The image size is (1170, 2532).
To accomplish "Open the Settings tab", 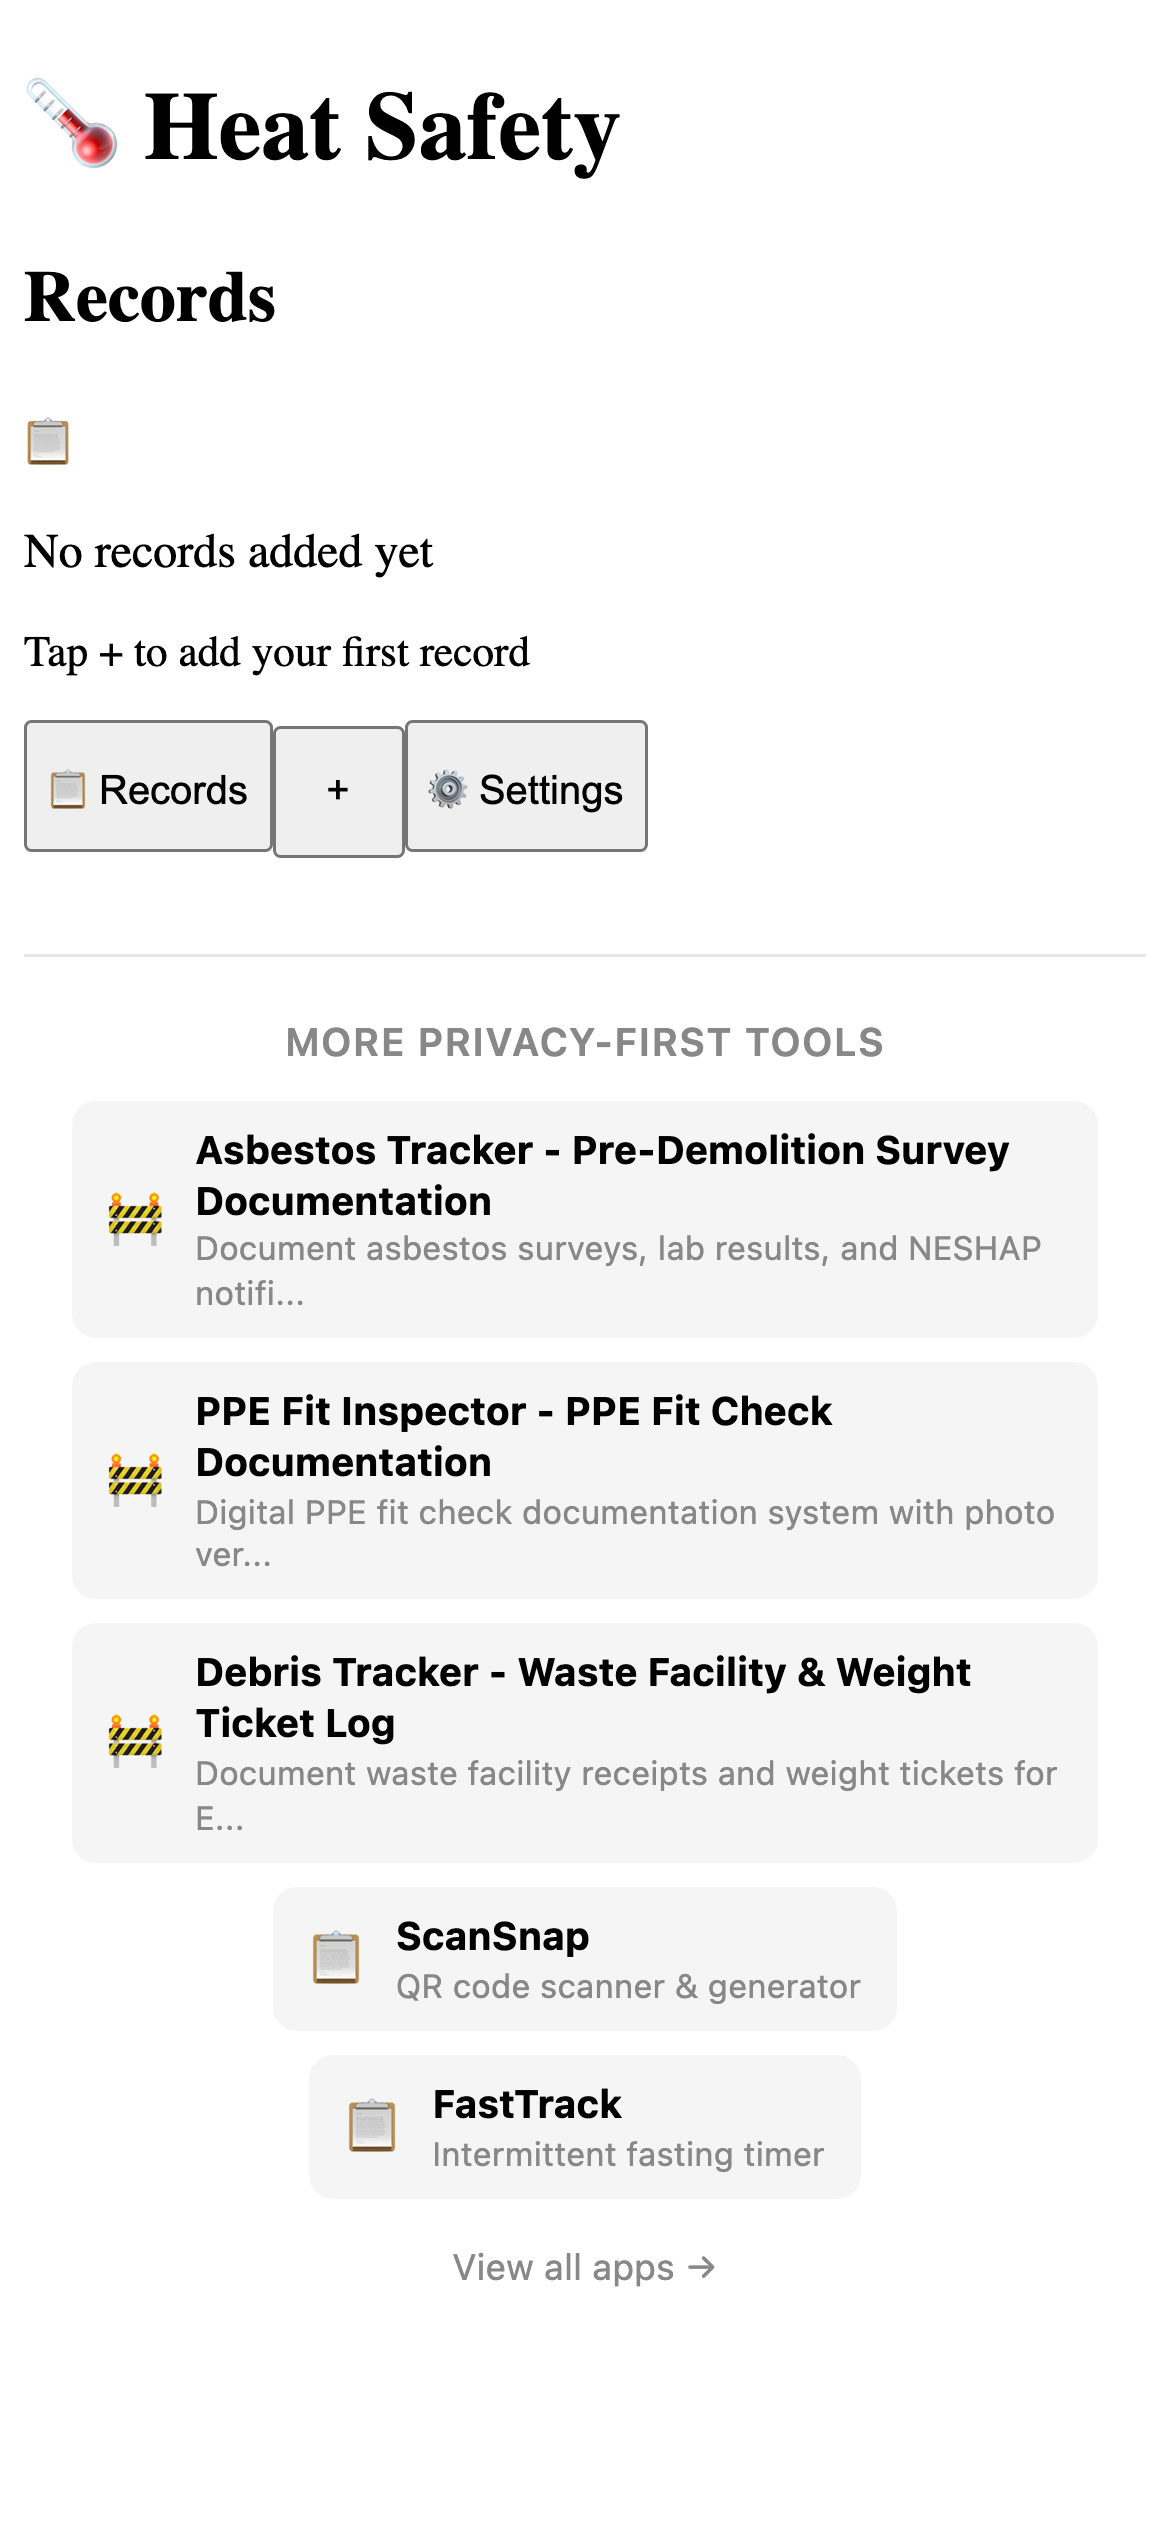I will 527,788.
